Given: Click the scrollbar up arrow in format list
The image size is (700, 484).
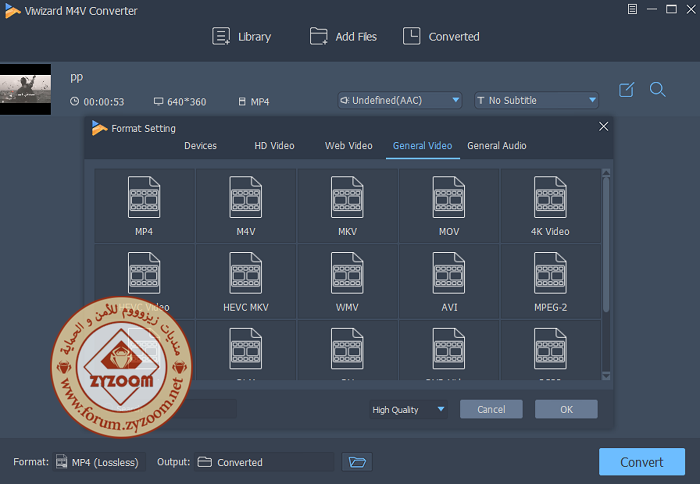Looking at the screenshot, I should 606,172.
